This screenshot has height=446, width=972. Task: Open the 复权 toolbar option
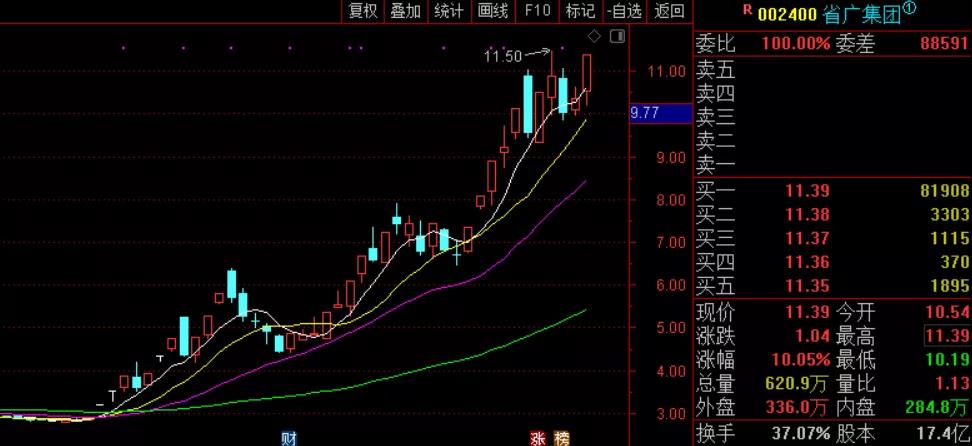[x=363, y=11]
